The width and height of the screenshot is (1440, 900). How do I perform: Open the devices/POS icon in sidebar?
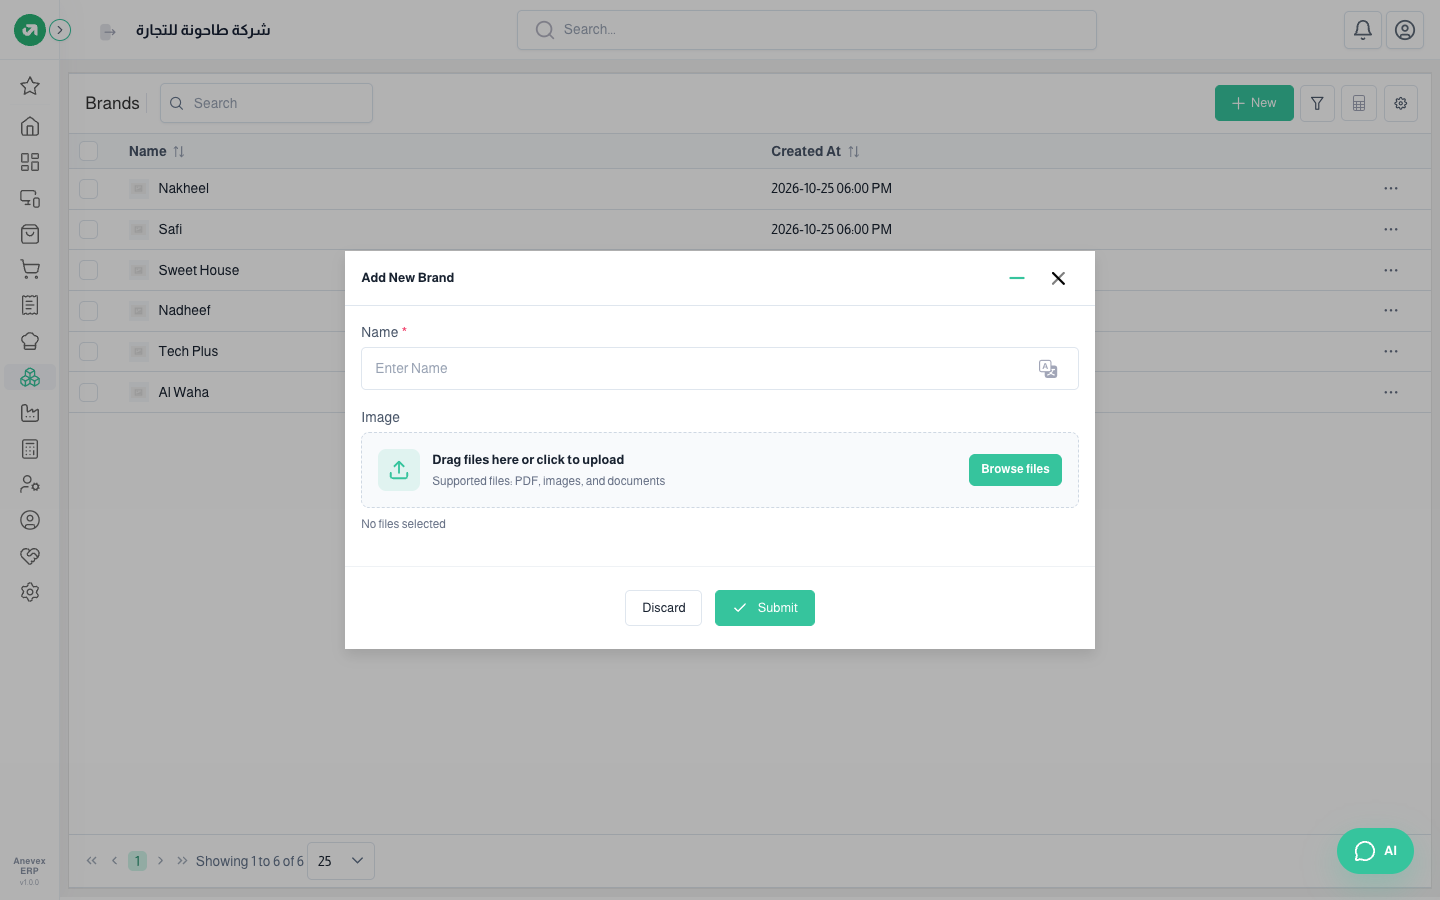[x=30, y=198]
